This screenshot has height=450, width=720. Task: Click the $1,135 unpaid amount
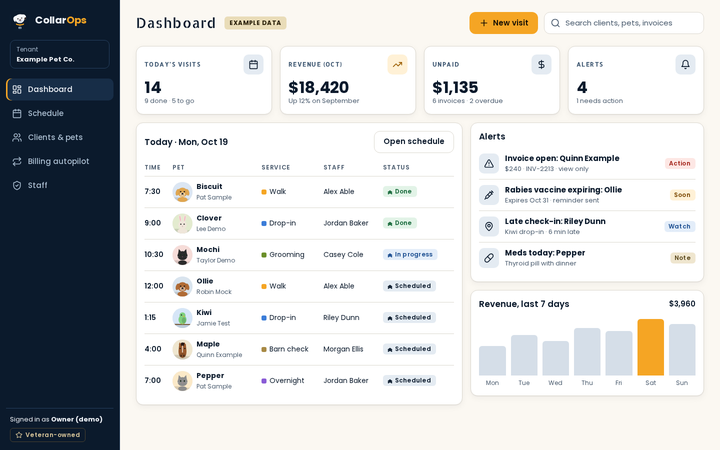pos(455,87)
